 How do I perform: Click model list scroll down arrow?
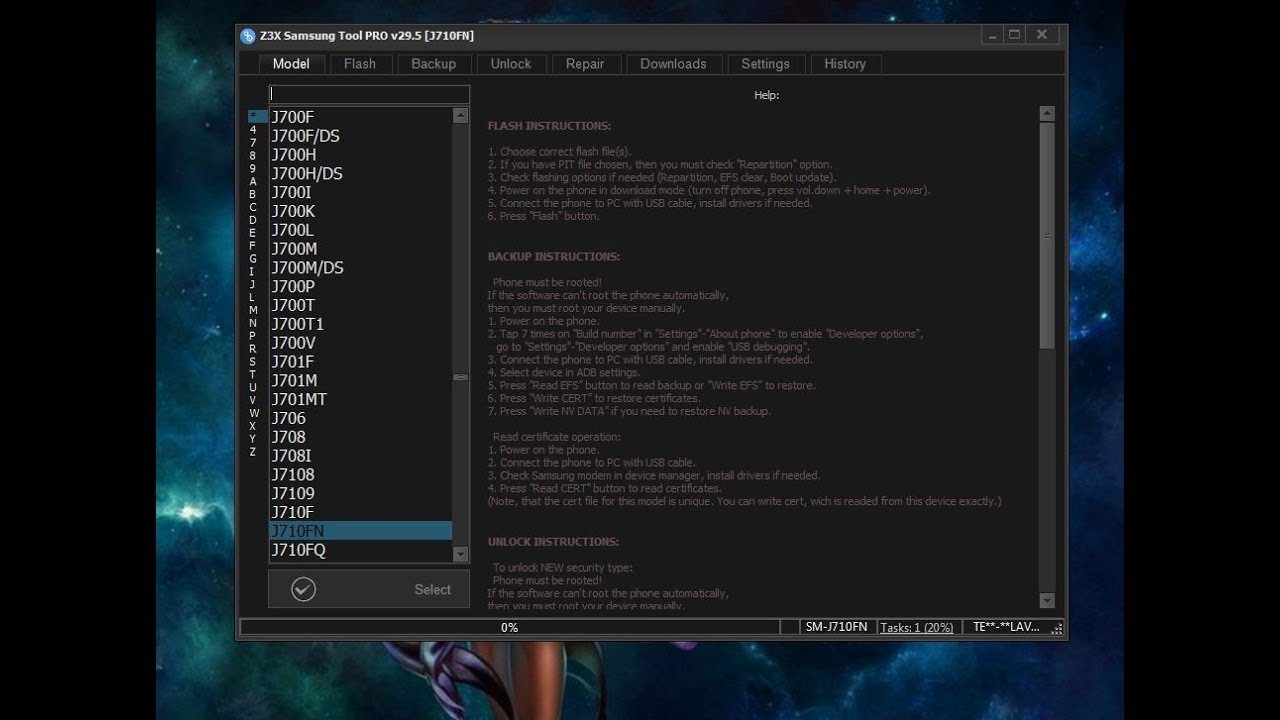[x=460, y=553]
